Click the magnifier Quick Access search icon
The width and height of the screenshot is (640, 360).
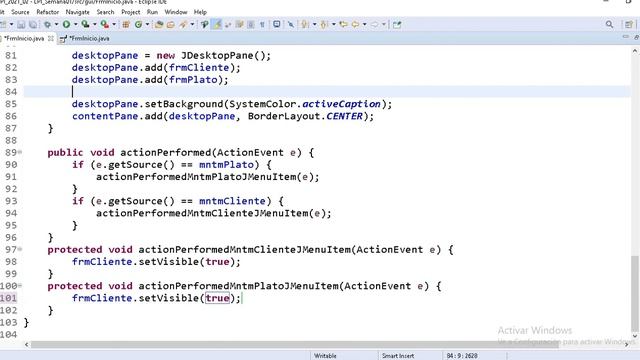tap(609, 24)
